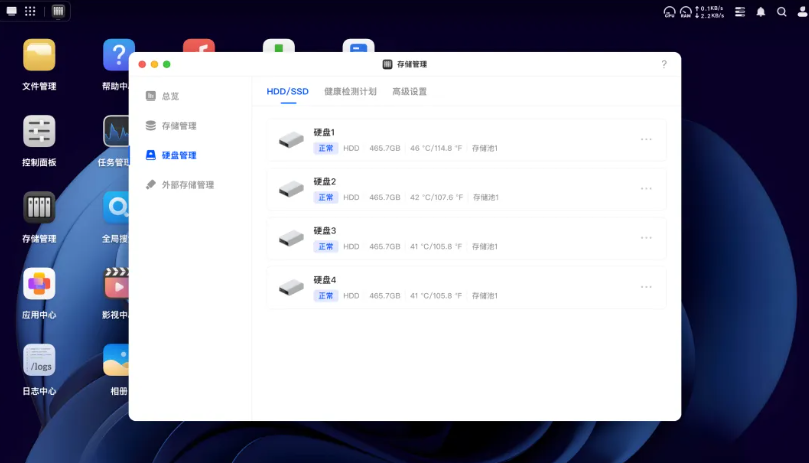Open the video center clapperboard icon
This screenshot has width=809, height=463.
pyautogui.click(x=116, y=283)
